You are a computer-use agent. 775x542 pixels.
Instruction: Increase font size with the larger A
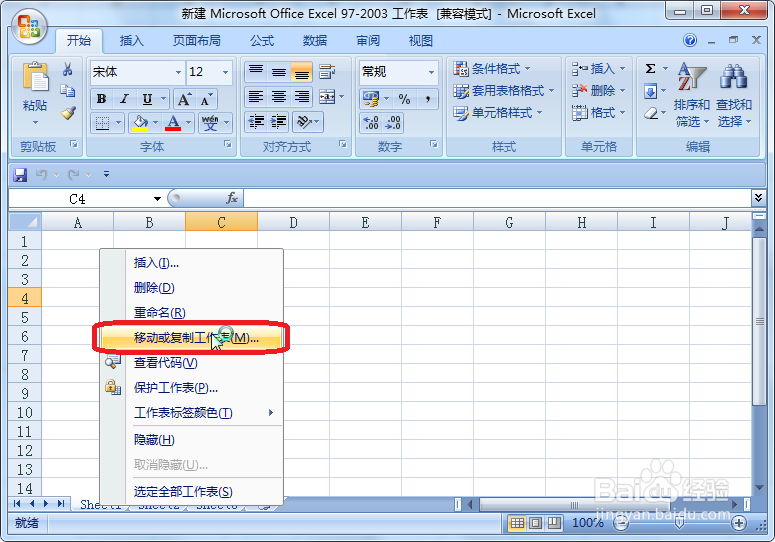point(184,99)
